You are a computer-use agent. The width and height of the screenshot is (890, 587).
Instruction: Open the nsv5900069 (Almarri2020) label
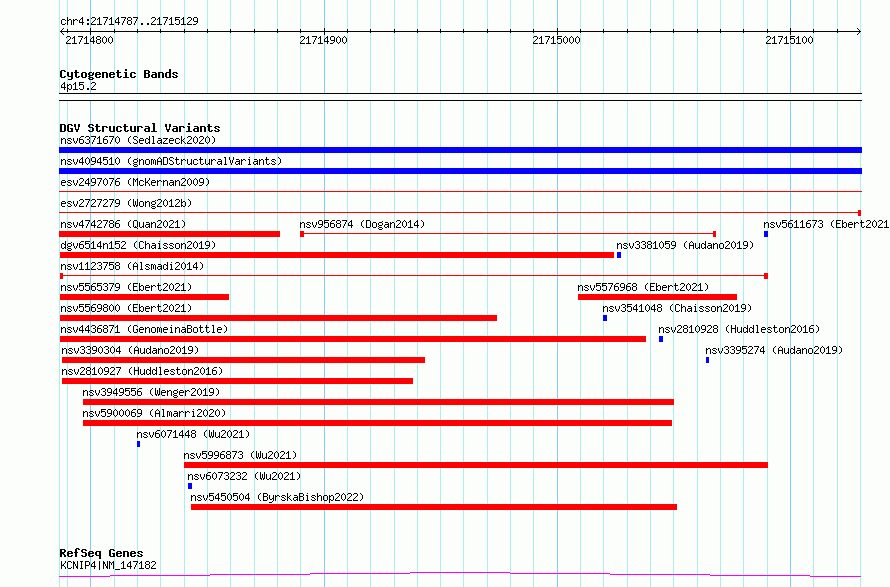[x=154, y=413]
